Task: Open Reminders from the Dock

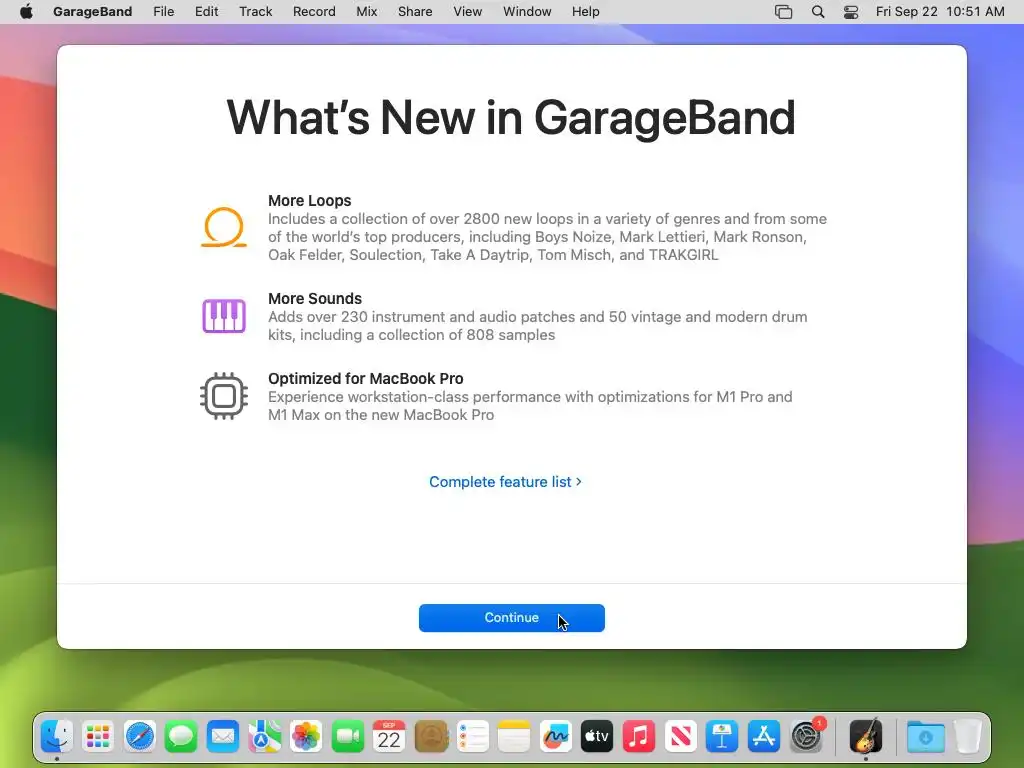Action: [x=472, y=737]
